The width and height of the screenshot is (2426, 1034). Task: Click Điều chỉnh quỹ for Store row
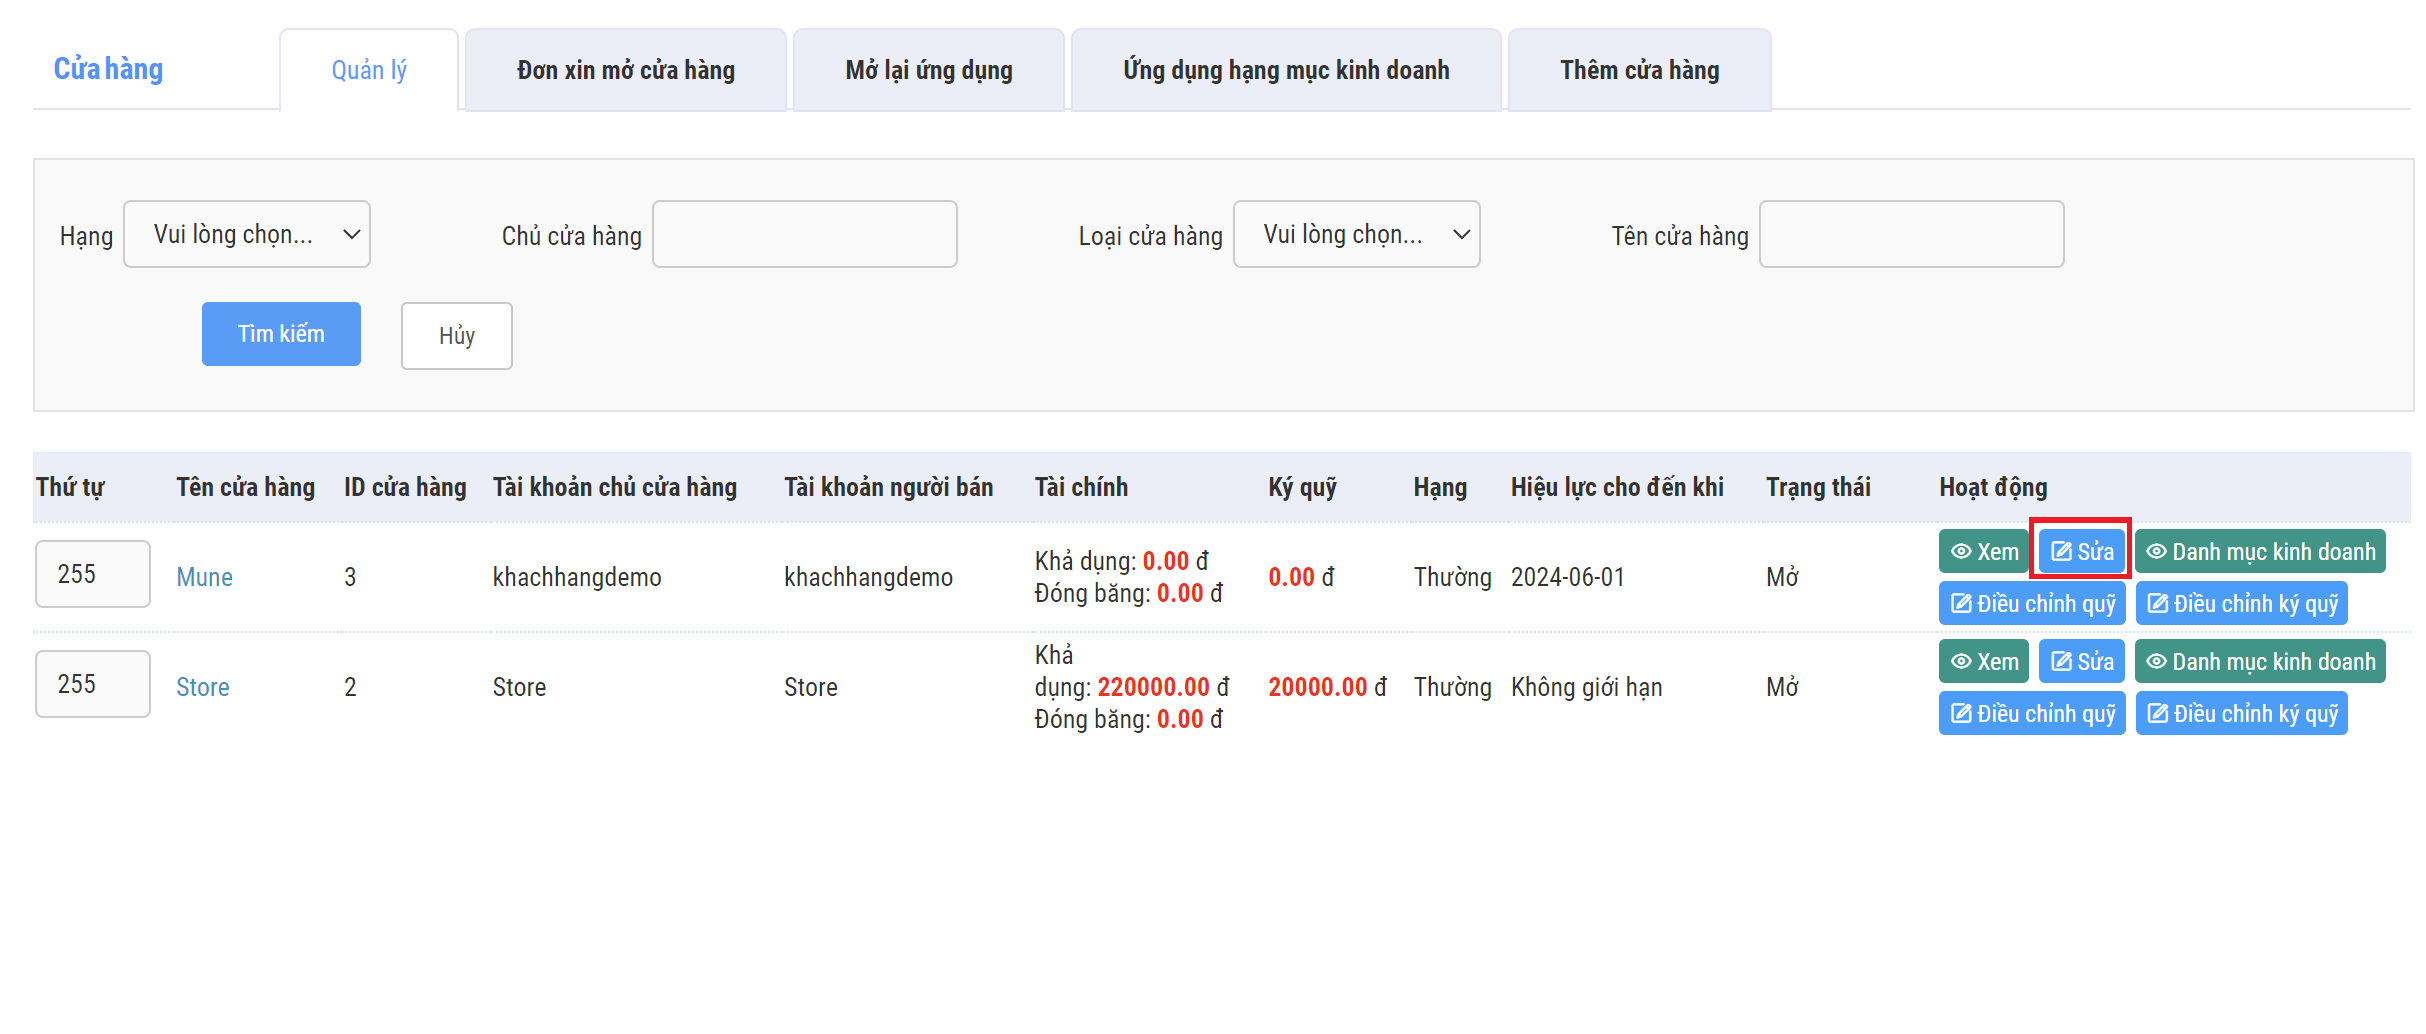point(2031,714)
